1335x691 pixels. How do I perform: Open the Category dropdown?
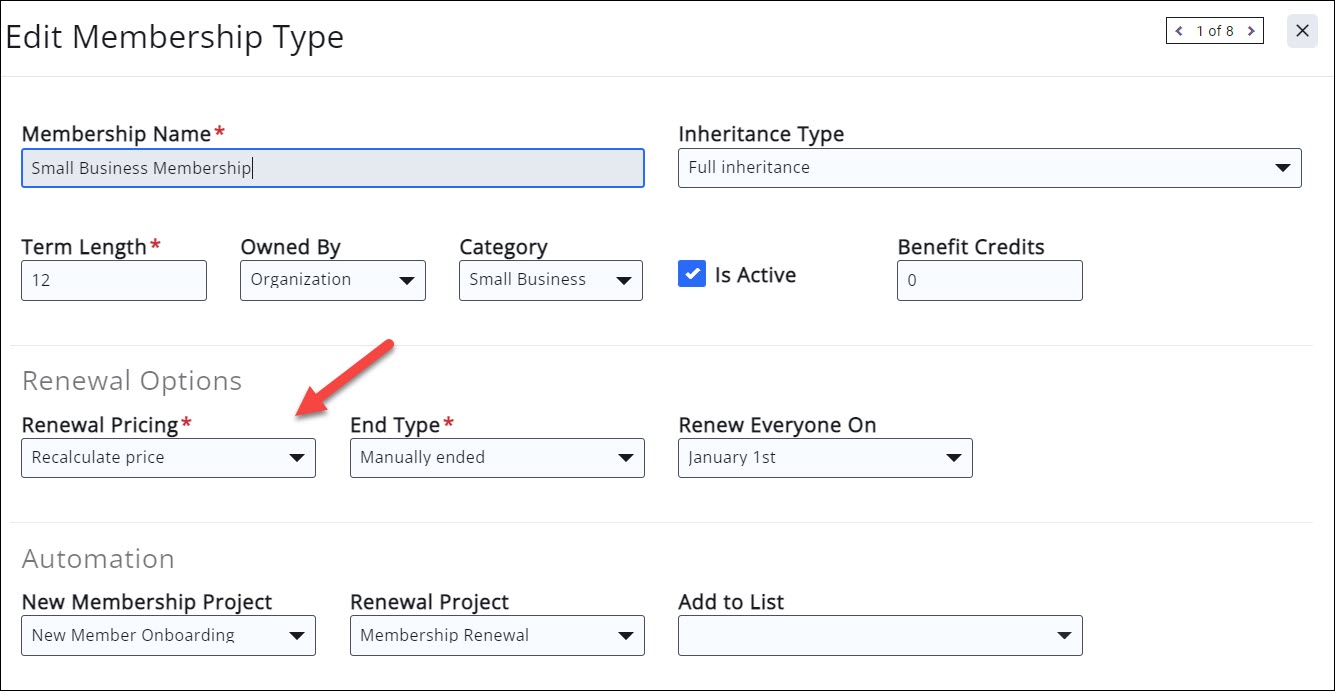[x=551, y=280]
